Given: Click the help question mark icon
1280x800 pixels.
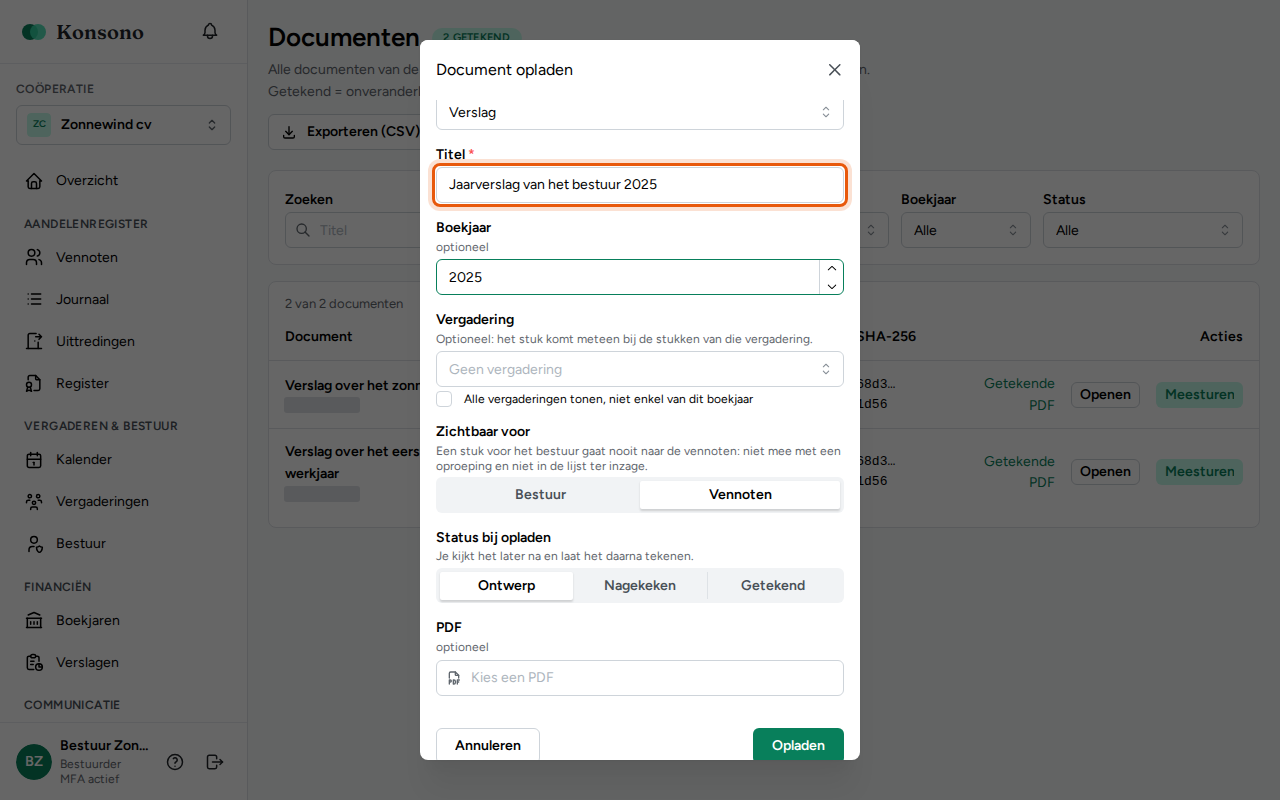Looking at the screenshot, I should pos(175,762).
